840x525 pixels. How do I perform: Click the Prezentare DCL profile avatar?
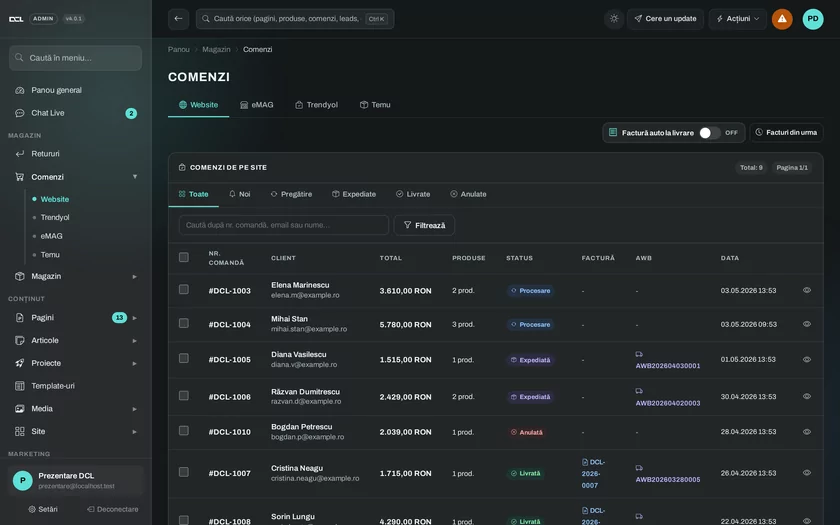22,481
